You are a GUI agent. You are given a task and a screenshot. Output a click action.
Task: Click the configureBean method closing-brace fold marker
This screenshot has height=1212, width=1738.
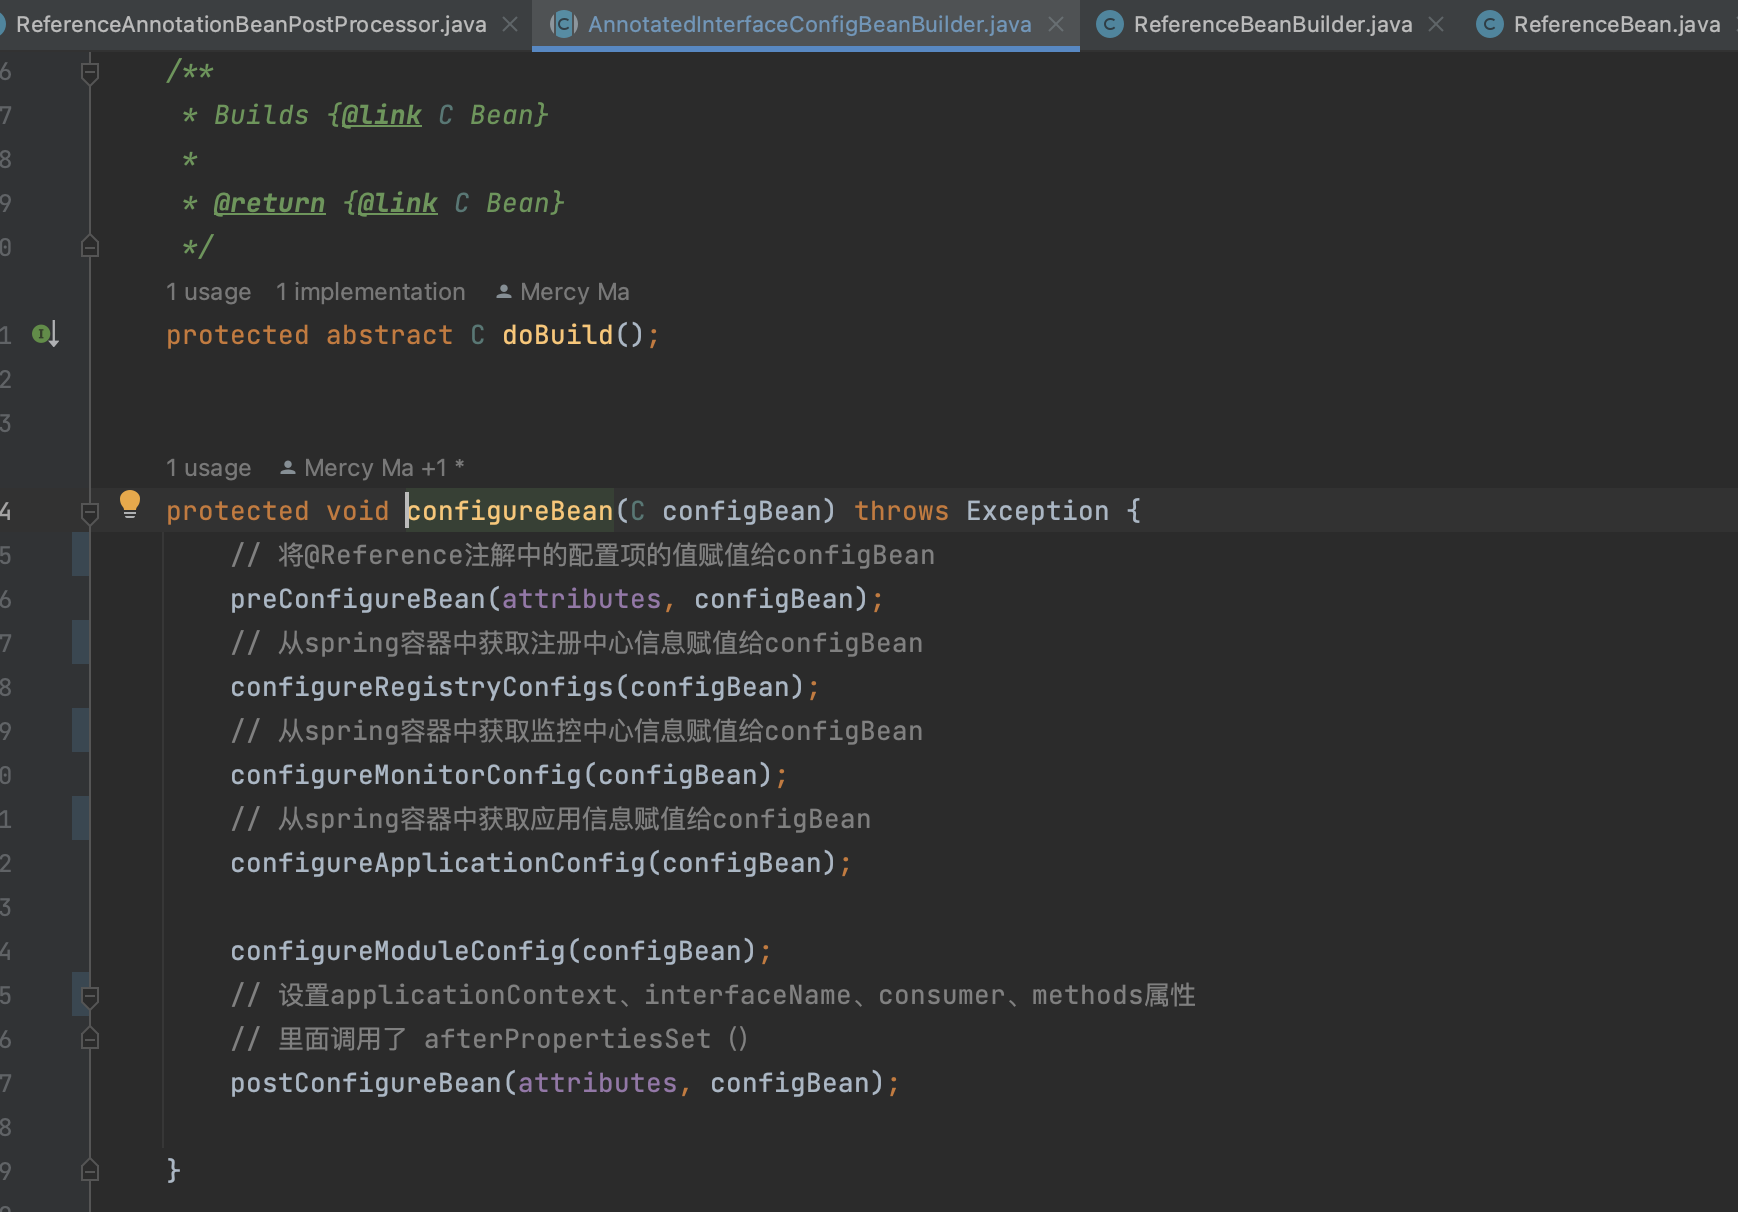(90, 1171)
